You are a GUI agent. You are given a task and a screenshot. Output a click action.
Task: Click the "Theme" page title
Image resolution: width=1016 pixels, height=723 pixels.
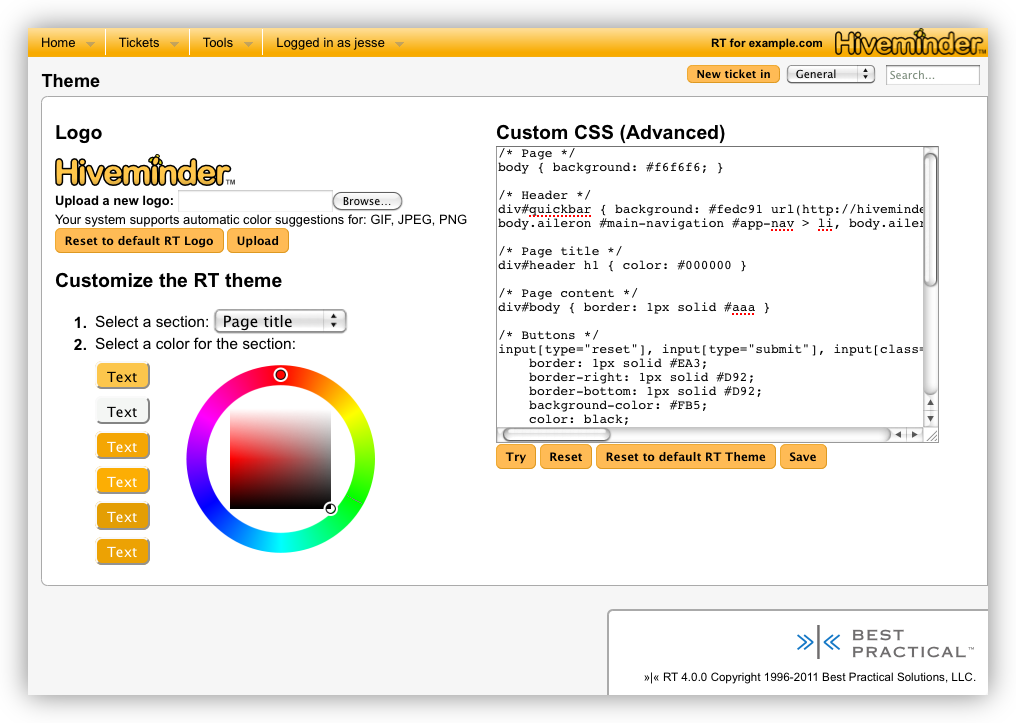[71, 81]
